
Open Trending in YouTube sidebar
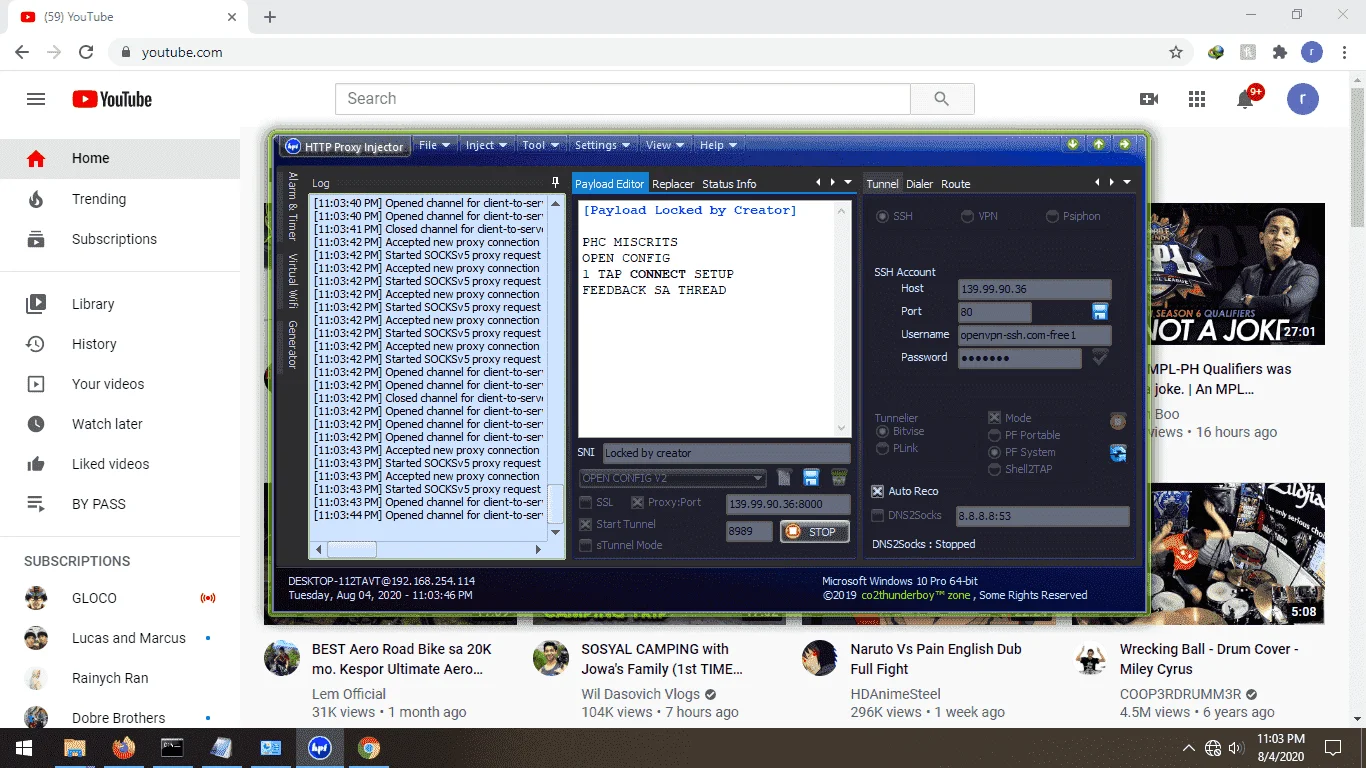click(120, 199)
